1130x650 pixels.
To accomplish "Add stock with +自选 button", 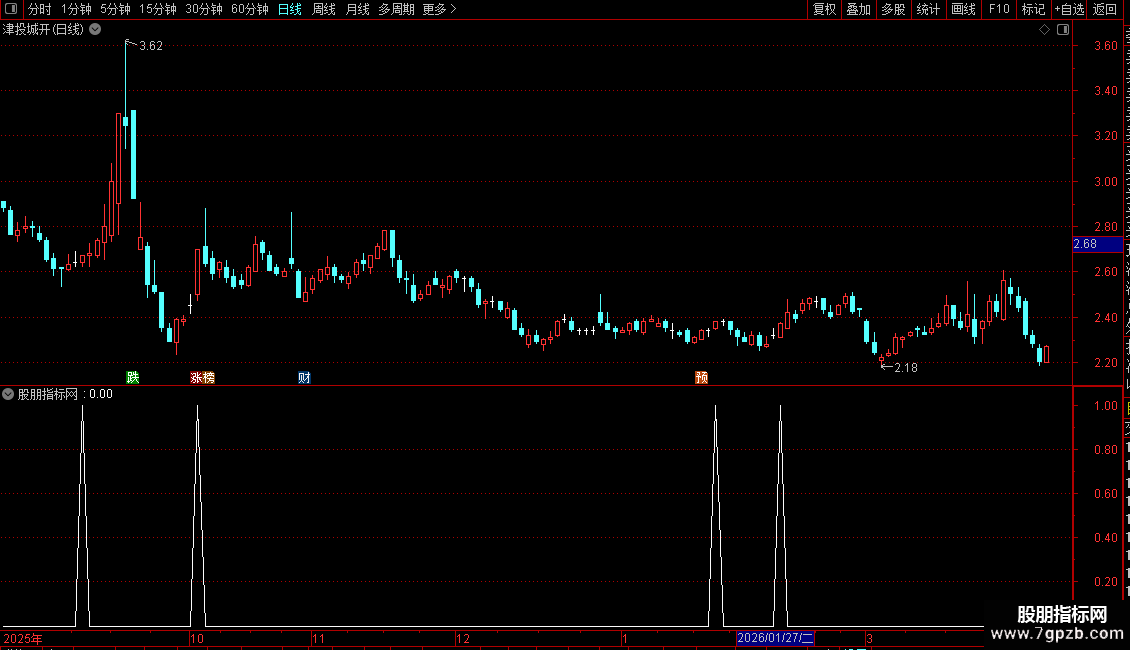I will (x=1069, y=9).
